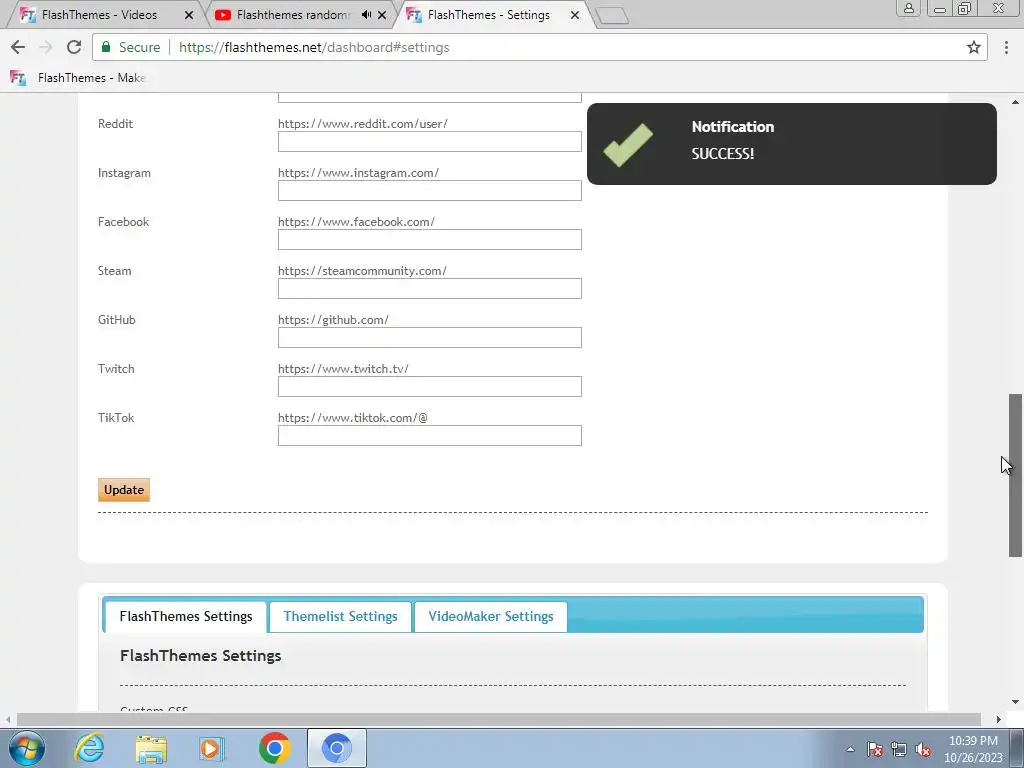Viewport: 1024px width, 768px height.
Task: Click the horizontal scrollbar left arrow
Action: click(x=8, y=719)
